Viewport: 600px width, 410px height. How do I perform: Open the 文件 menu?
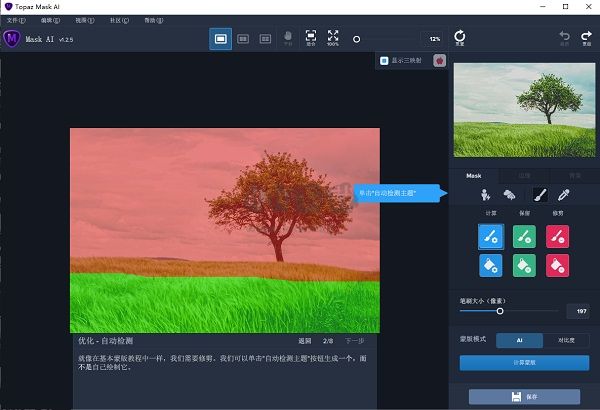pos(16,19)
